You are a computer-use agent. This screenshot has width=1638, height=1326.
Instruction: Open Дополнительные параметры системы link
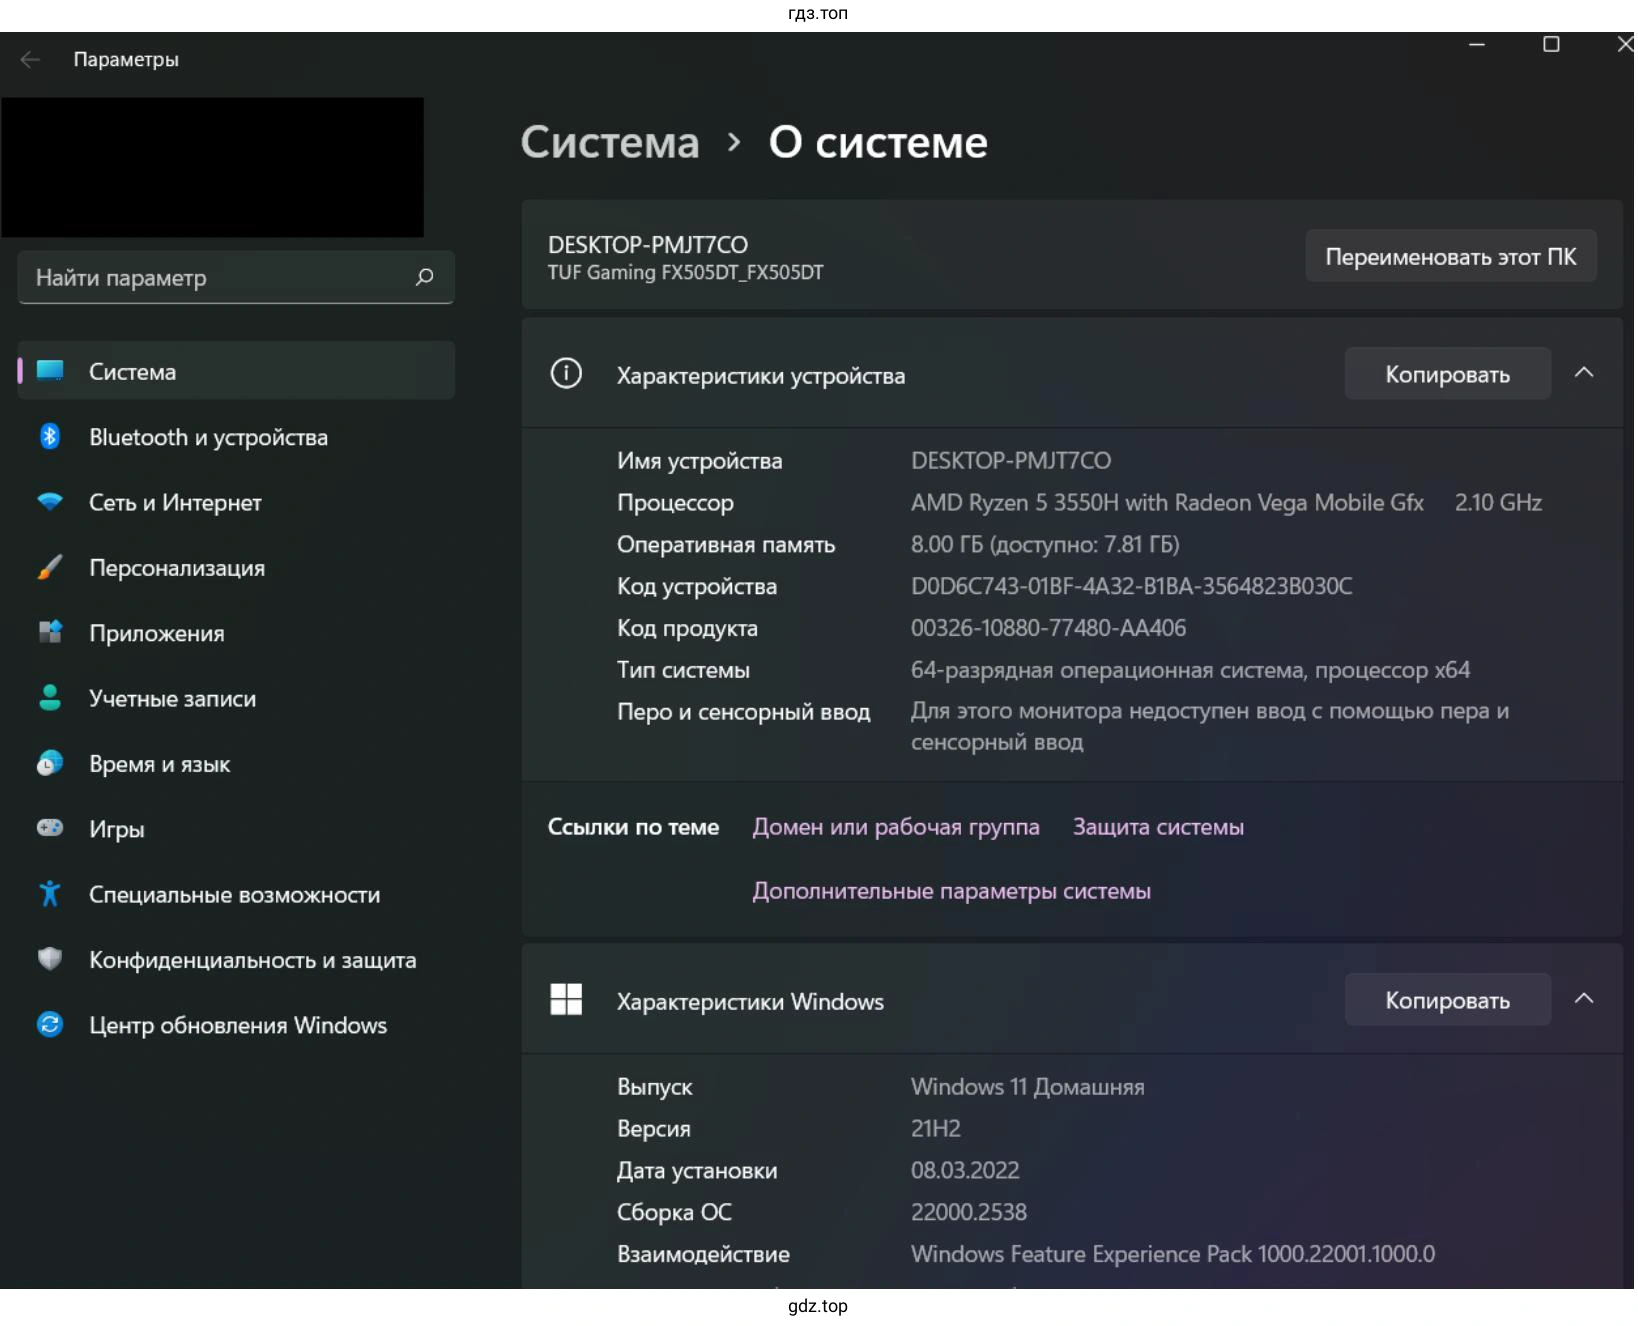click(x=951, y=891)
